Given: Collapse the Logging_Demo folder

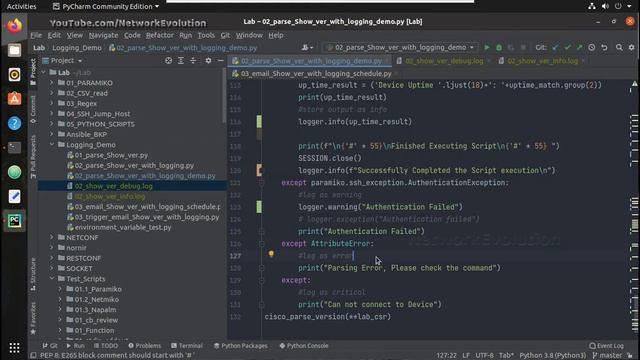Looking at the screenshot, I should 52,145.
